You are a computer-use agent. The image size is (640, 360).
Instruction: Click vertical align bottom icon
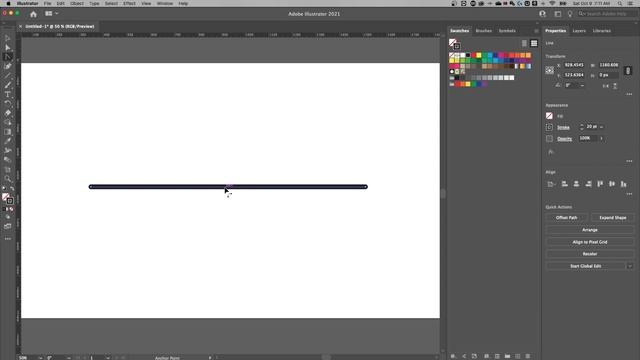624,184
